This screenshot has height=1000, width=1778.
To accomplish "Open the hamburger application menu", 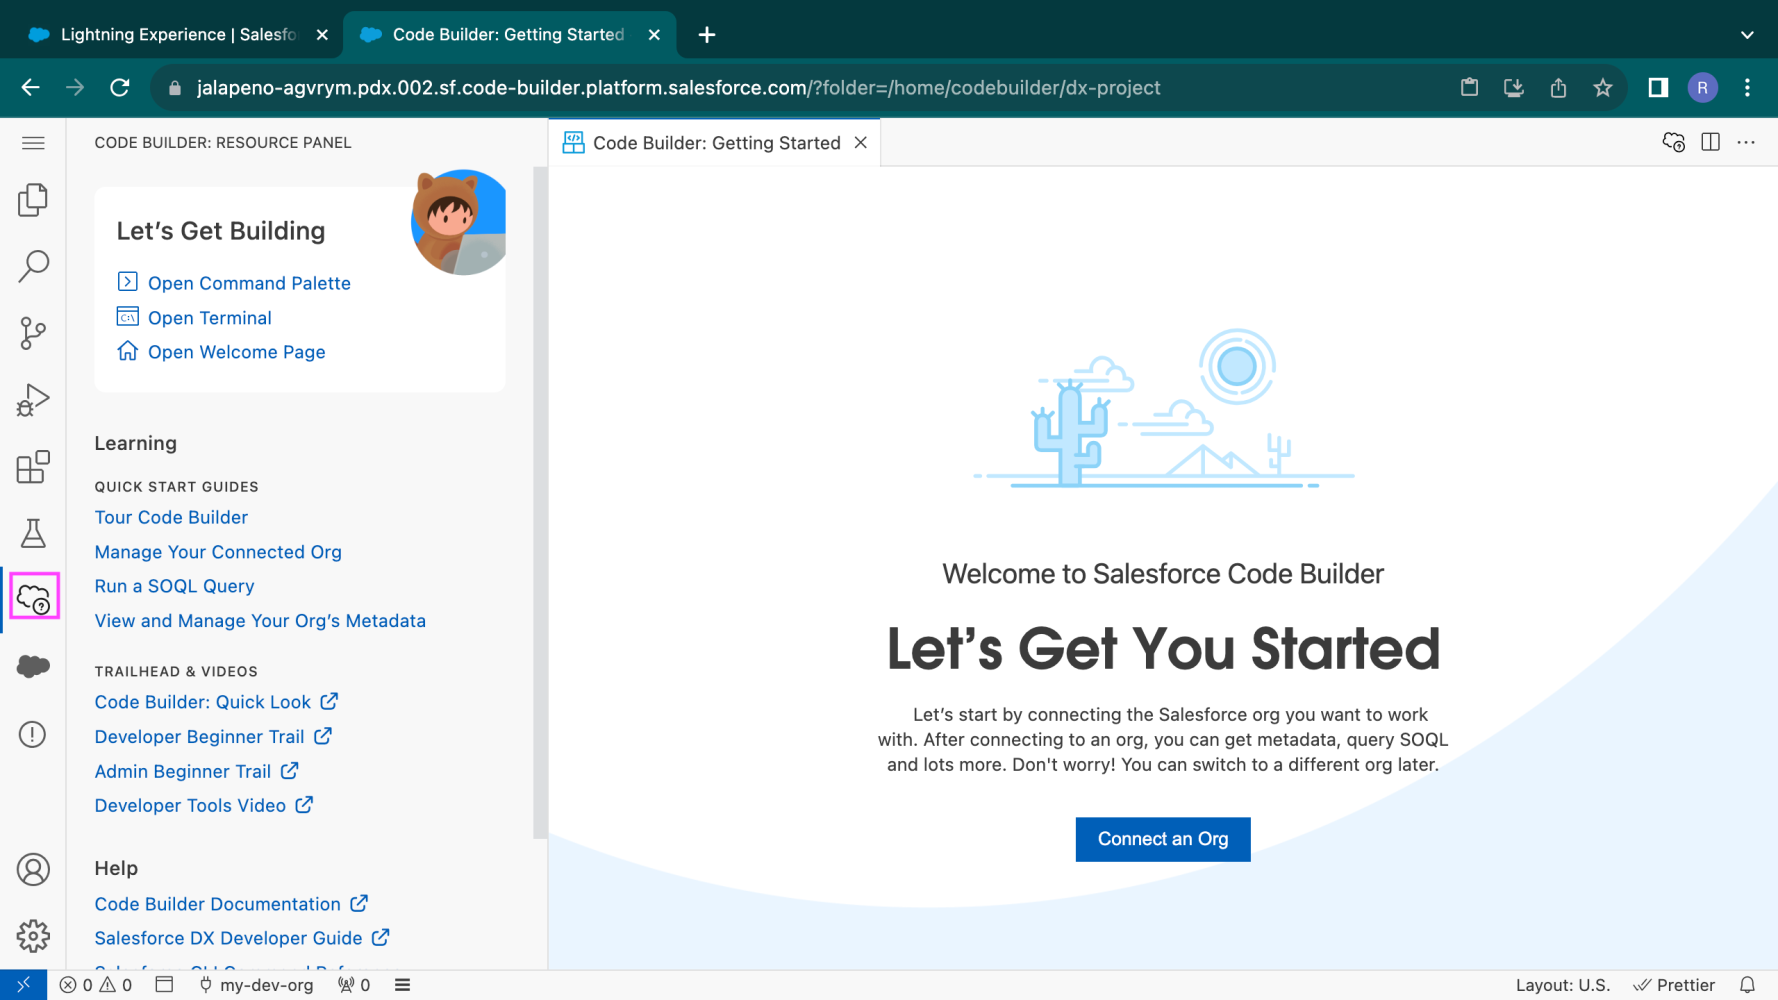I will 33,143.
